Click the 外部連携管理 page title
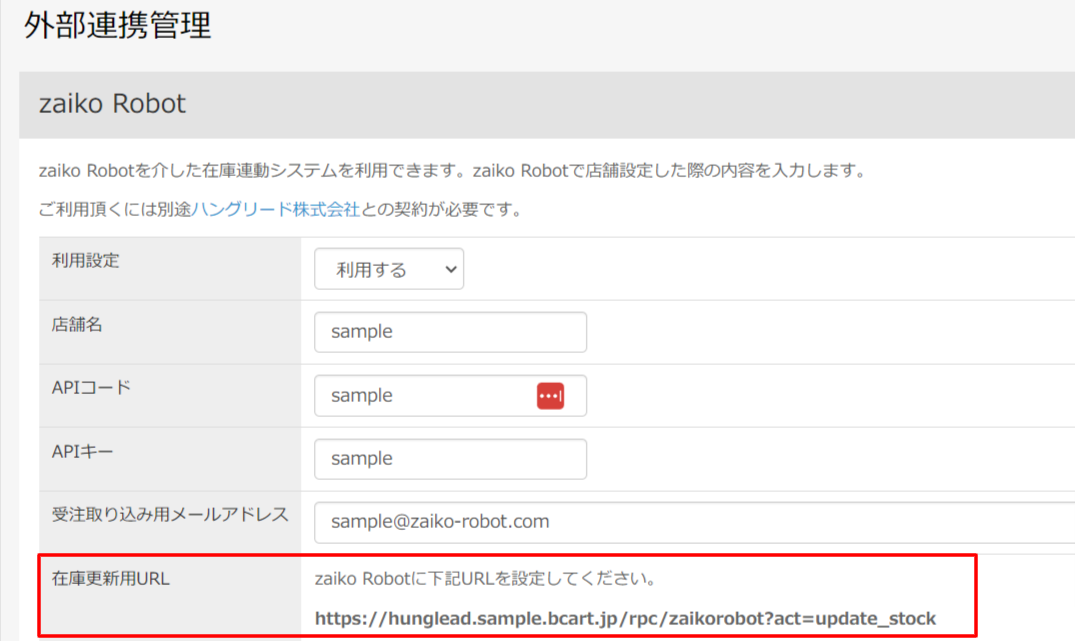 [x=117, y=25]
